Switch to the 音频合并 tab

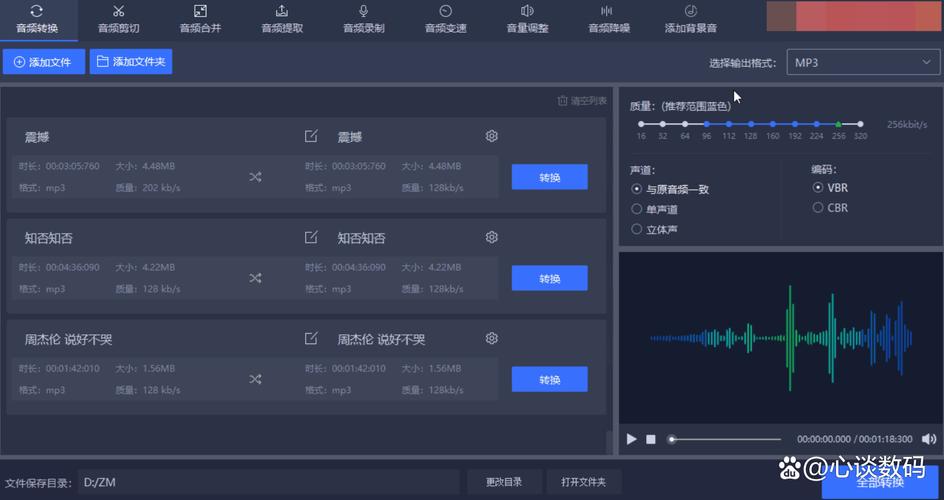click(200, 20)
